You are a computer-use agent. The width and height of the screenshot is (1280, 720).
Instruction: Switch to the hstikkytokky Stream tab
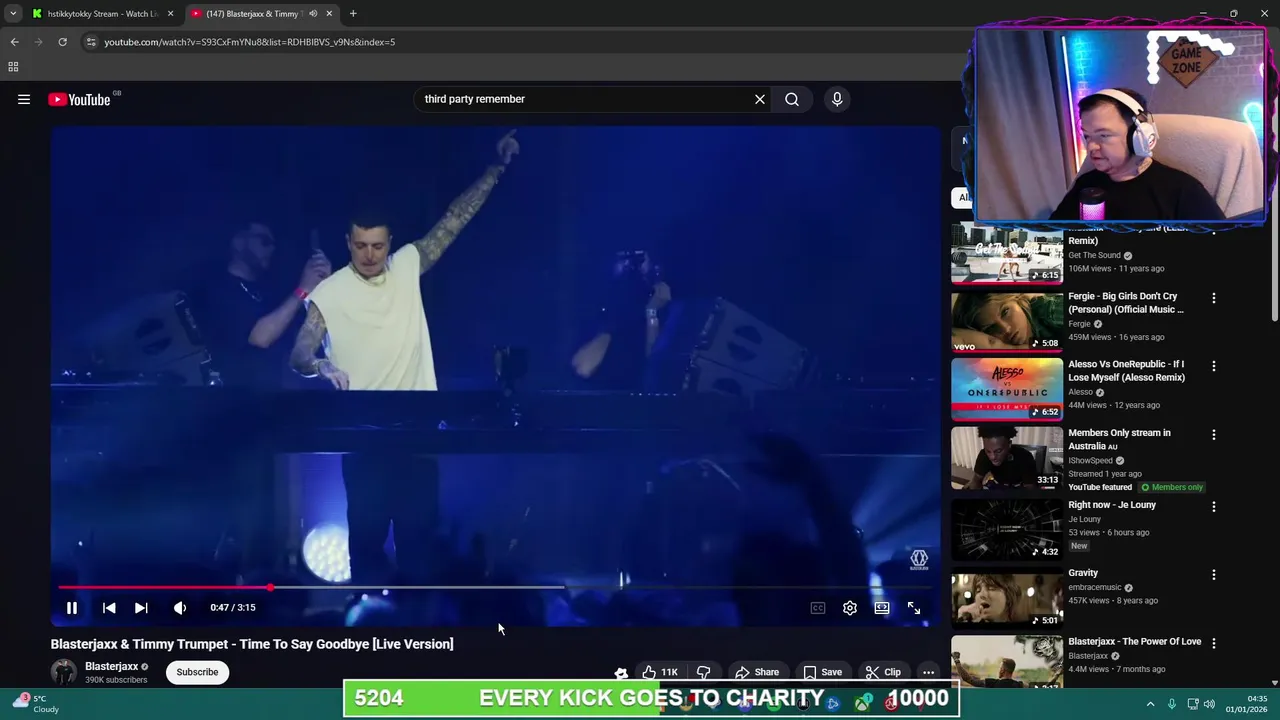[103, 14]
